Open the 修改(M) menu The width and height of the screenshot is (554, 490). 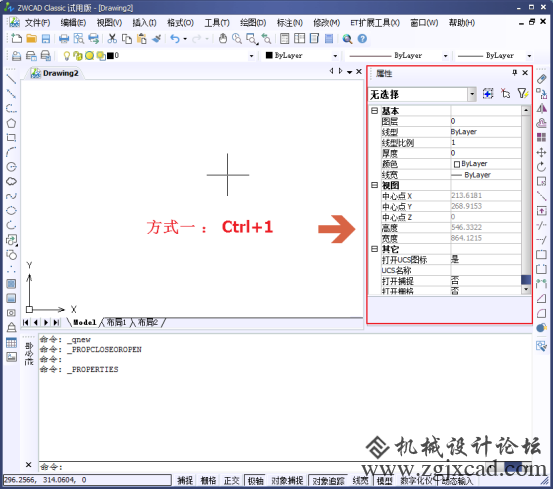[326, 23]
